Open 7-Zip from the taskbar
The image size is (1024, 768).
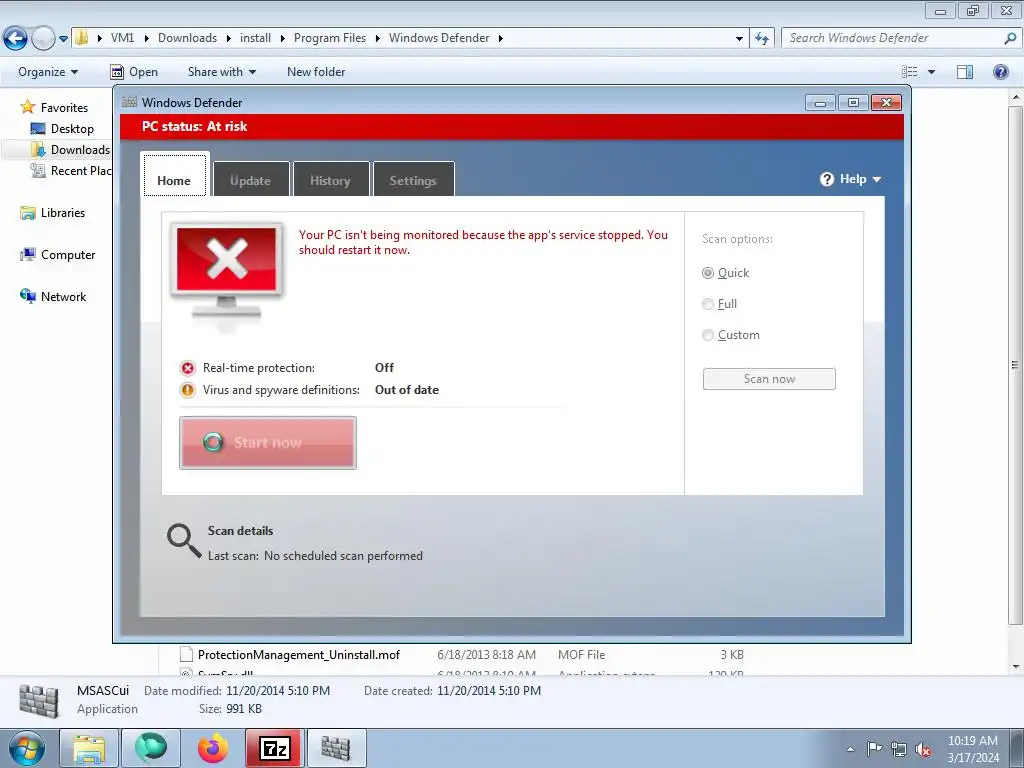tap(274, 748)
